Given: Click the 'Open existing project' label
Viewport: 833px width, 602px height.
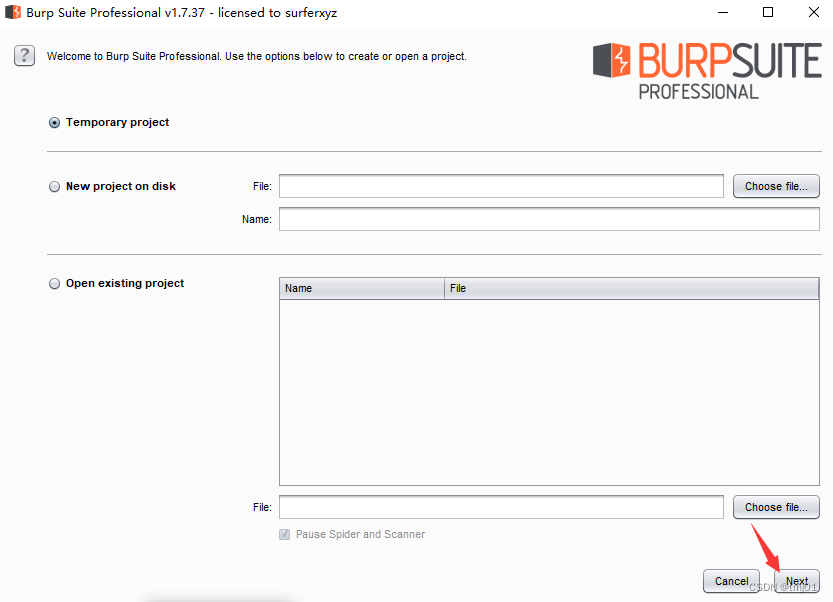Looking at the screenshot, I should (125, 283).
